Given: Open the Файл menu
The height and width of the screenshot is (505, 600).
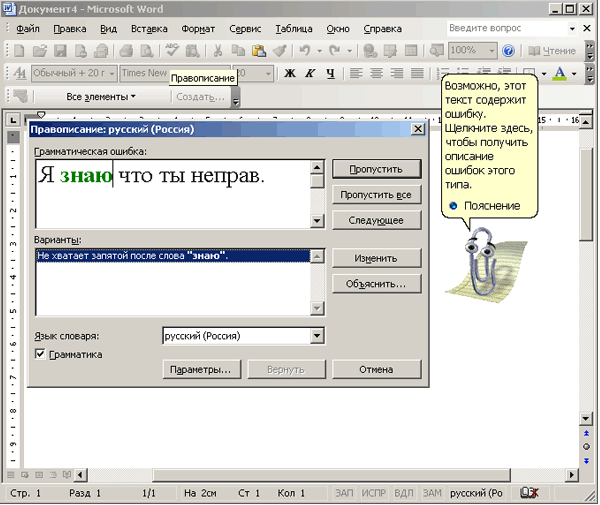Looking at the screenshot, I should [x=28, y=29].
